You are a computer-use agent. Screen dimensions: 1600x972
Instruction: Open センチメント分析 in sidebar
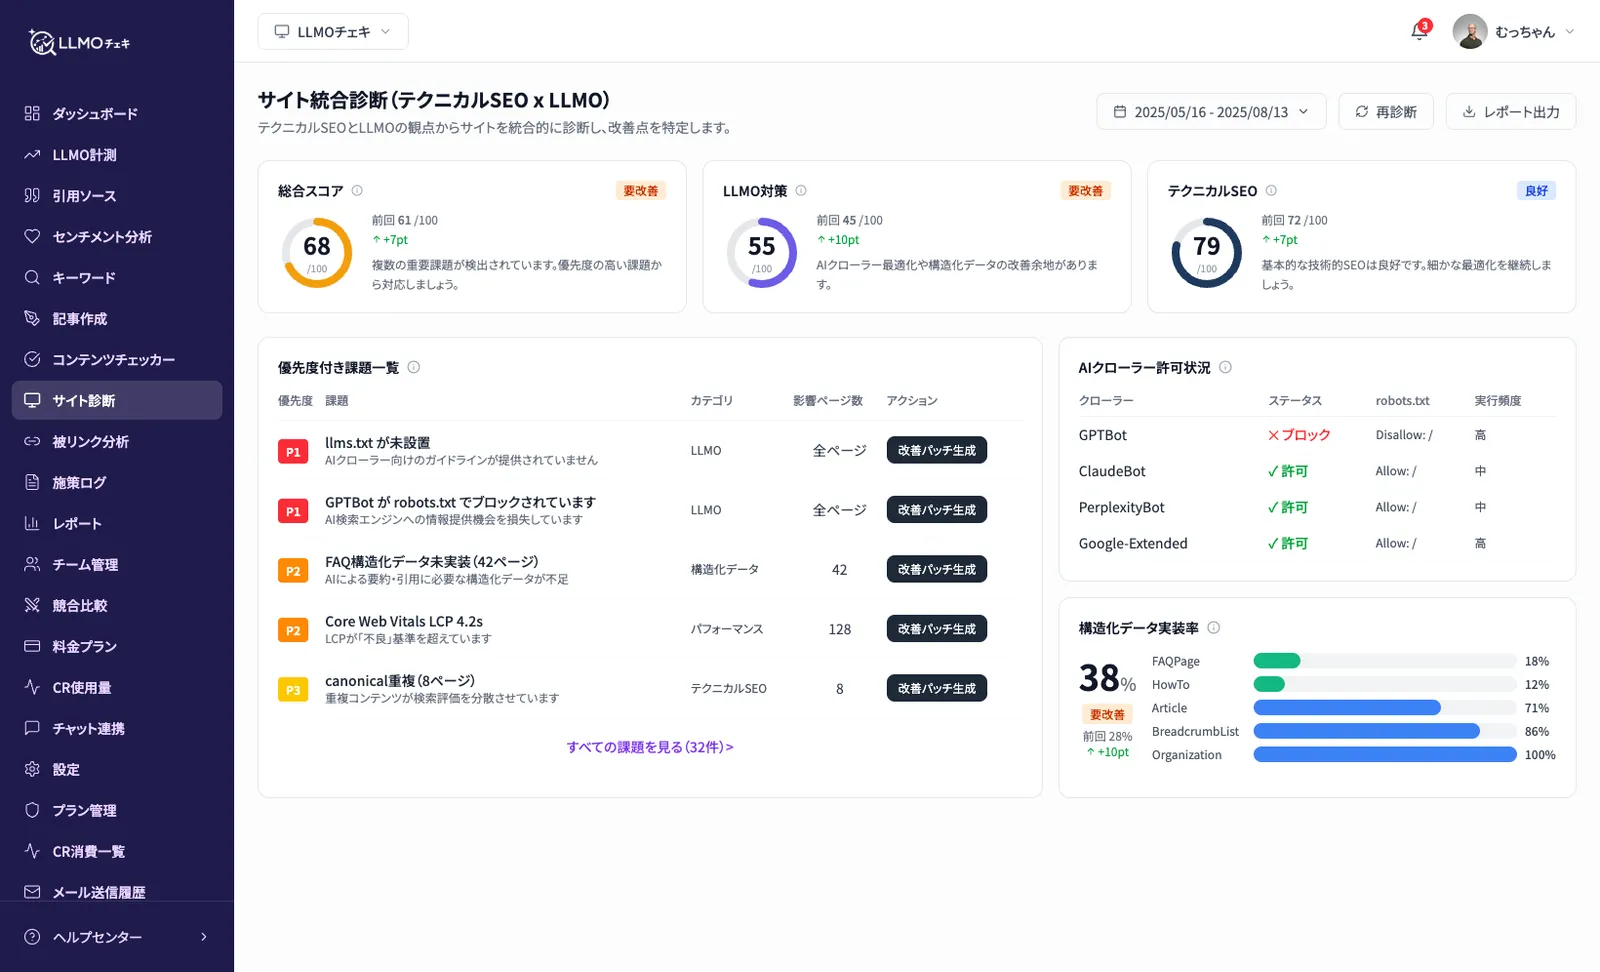tap(117, 237)
